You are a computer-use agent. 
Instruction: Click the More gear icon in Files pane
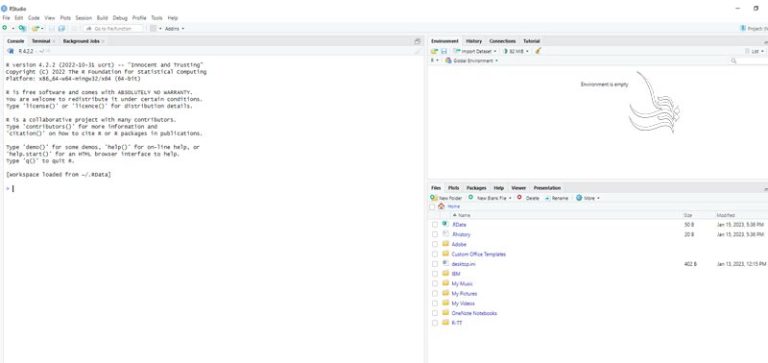point(579,198)
